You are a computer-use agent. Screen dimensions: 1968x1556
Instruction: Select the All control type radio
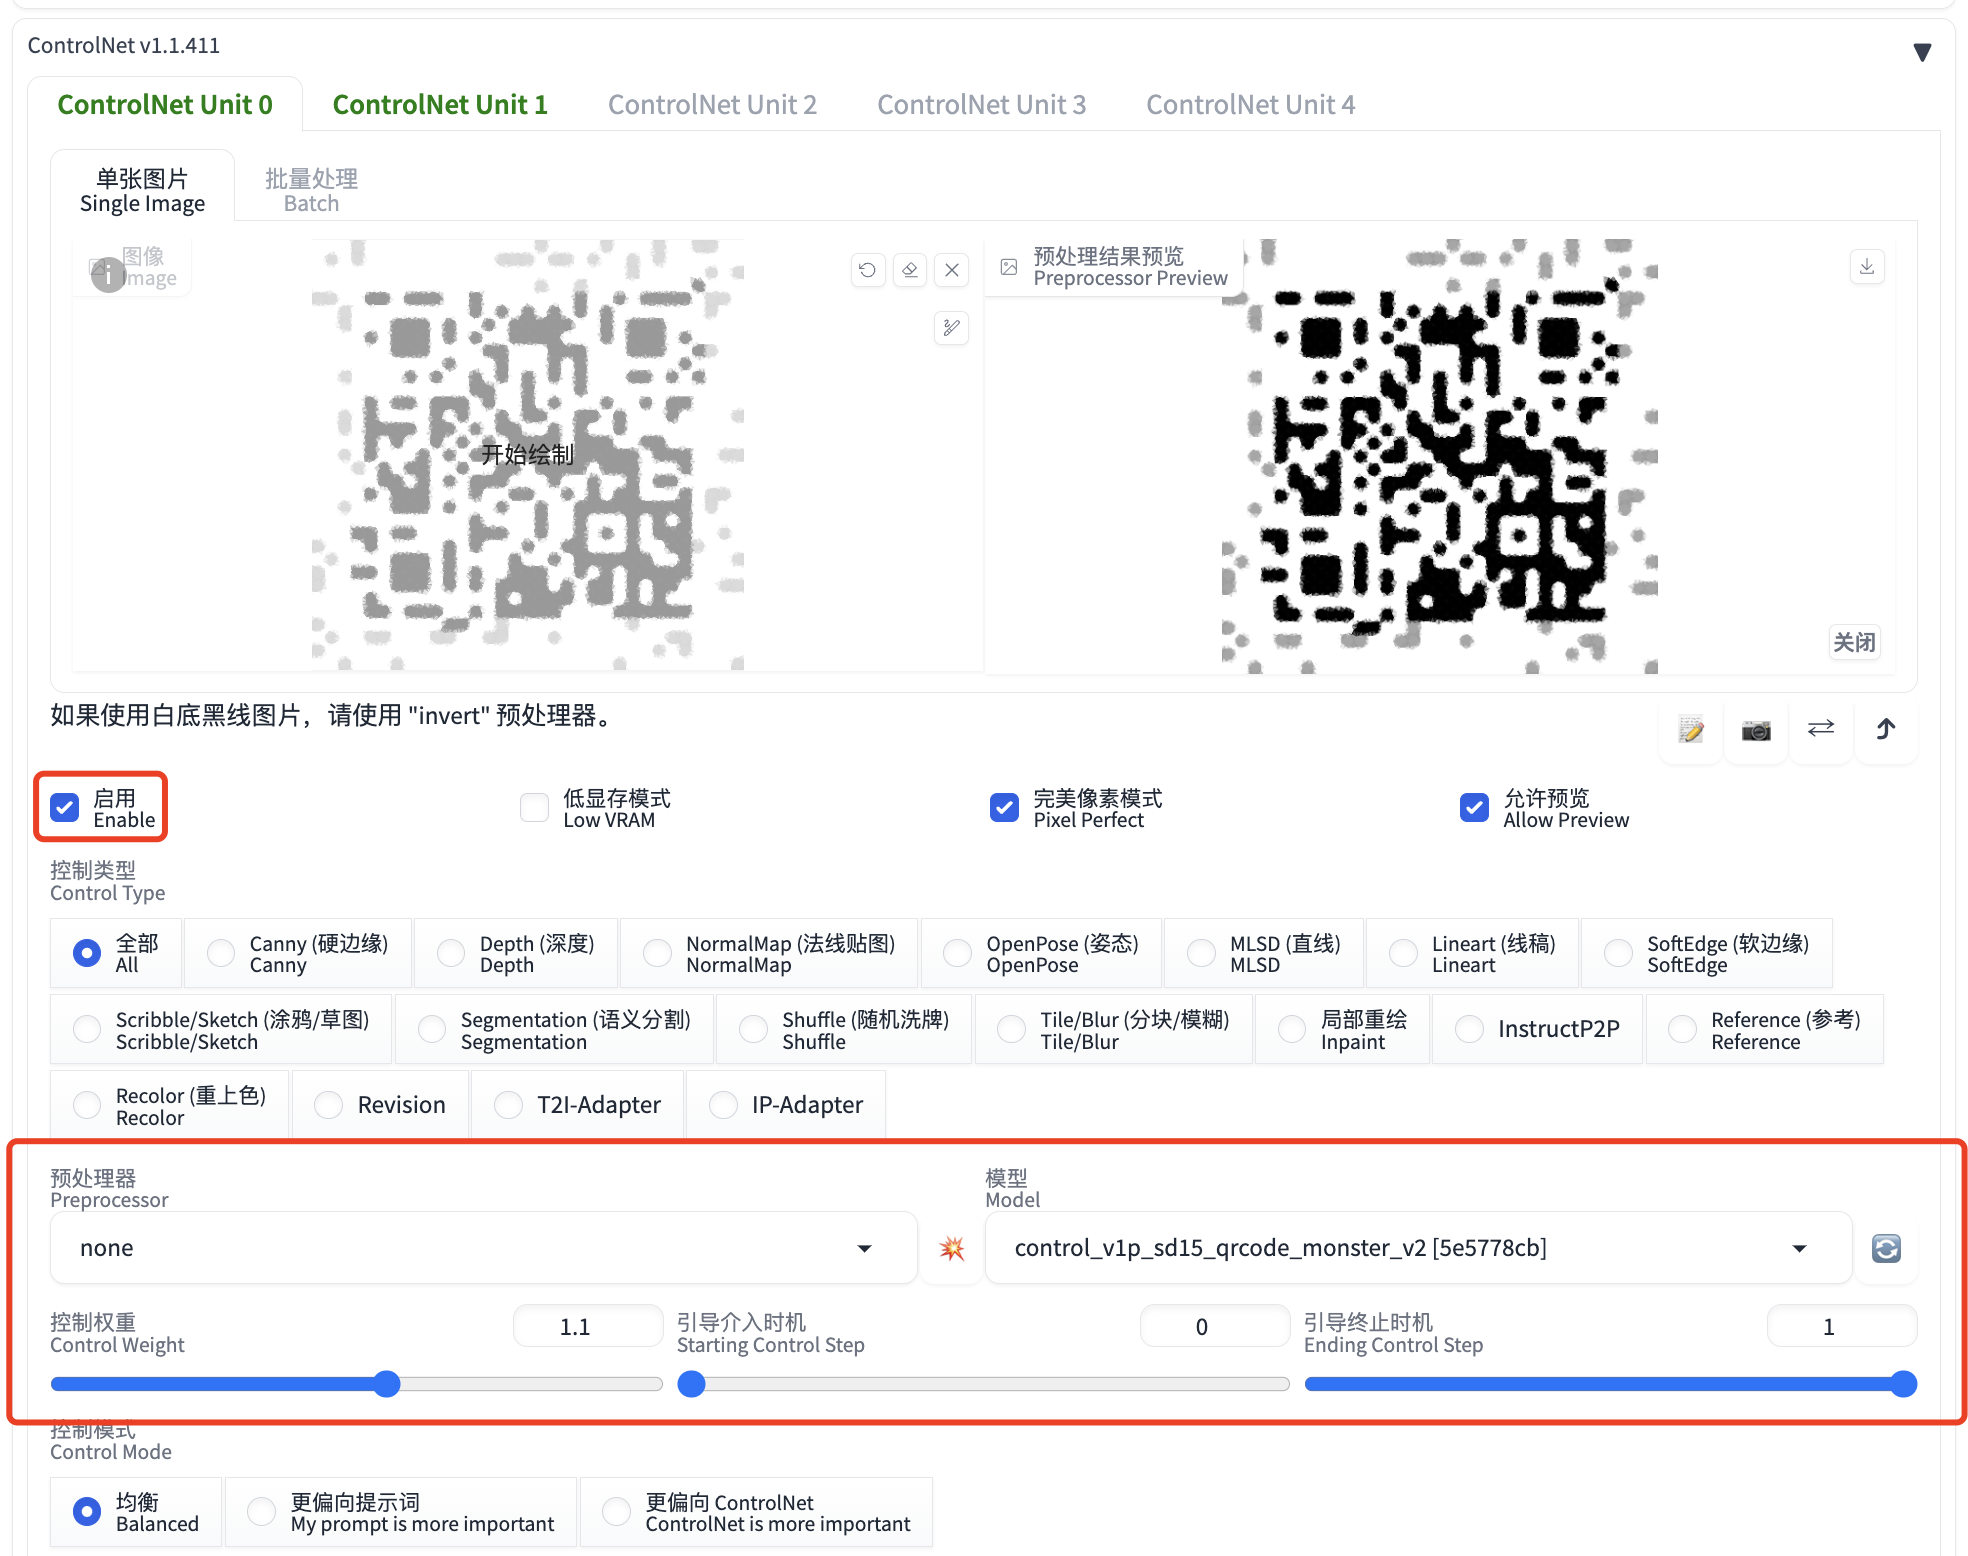[x=116, y=953]
